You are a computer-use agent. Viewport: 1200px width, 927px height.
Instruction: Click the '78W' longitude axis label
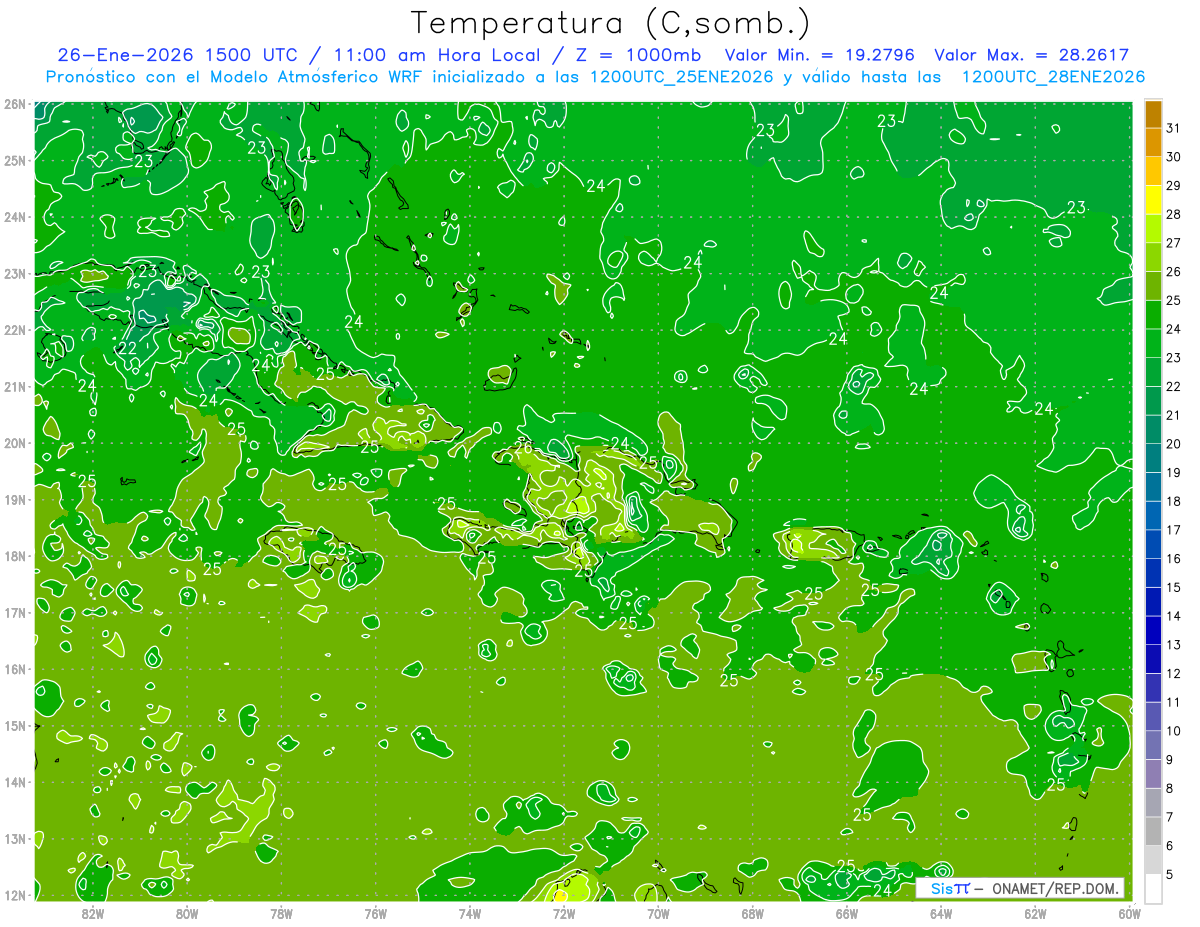(281, 913)
